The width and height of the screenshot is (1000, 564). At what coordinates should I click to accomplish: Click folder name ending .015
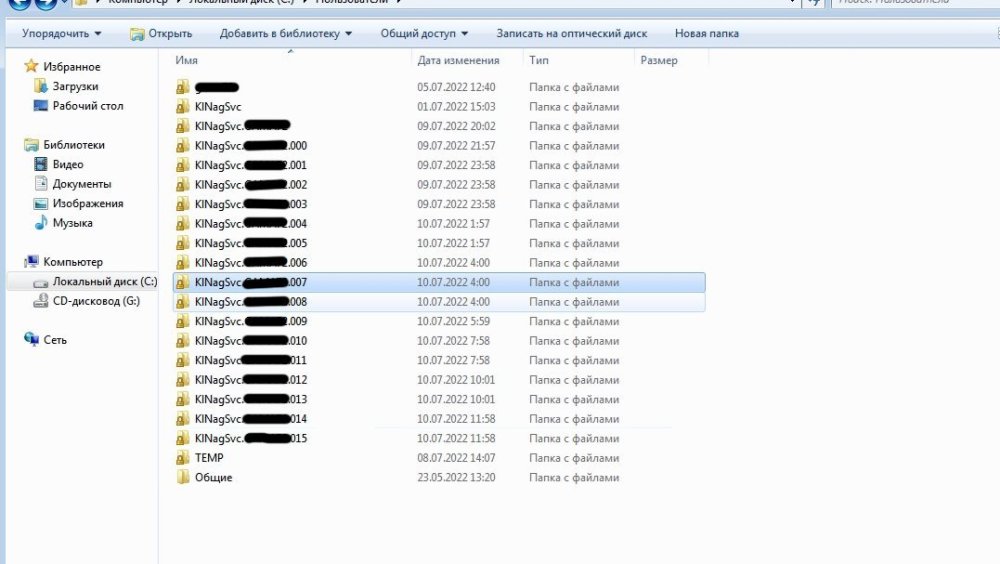click(251, 438)
